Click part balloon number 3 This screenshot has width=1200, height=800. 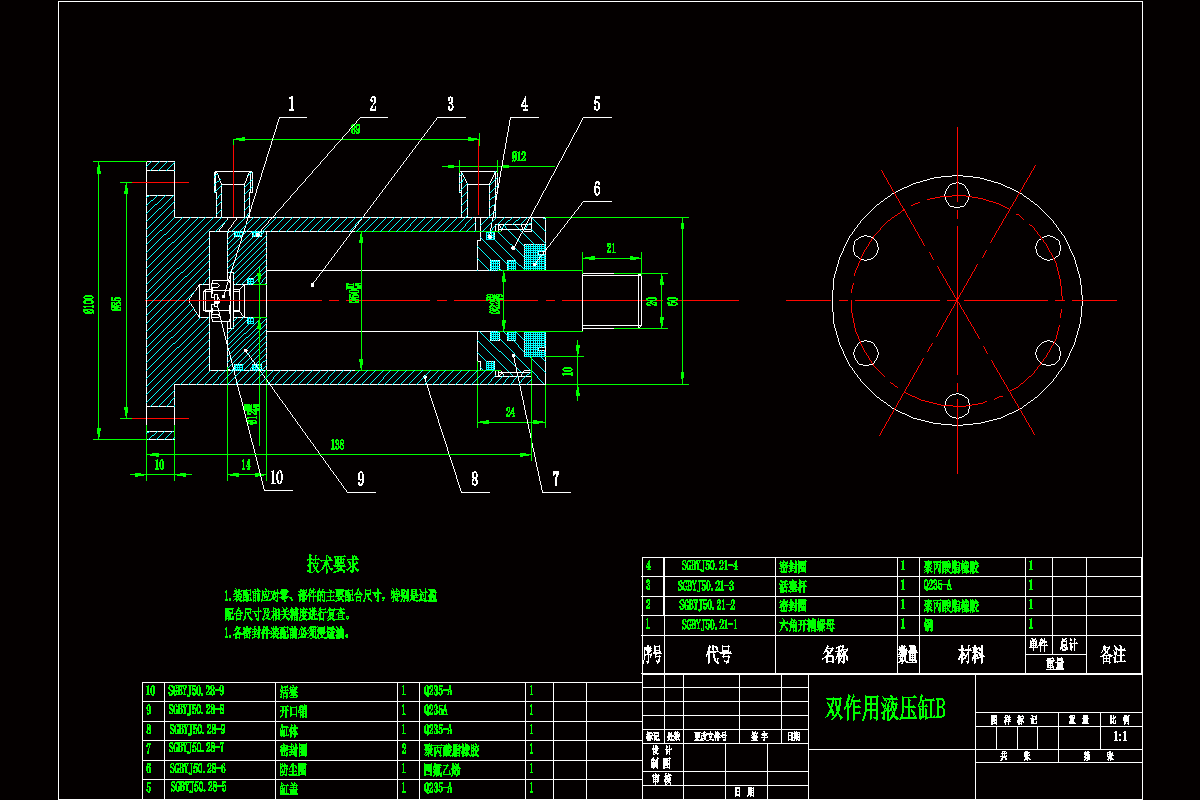click(451, 101)
